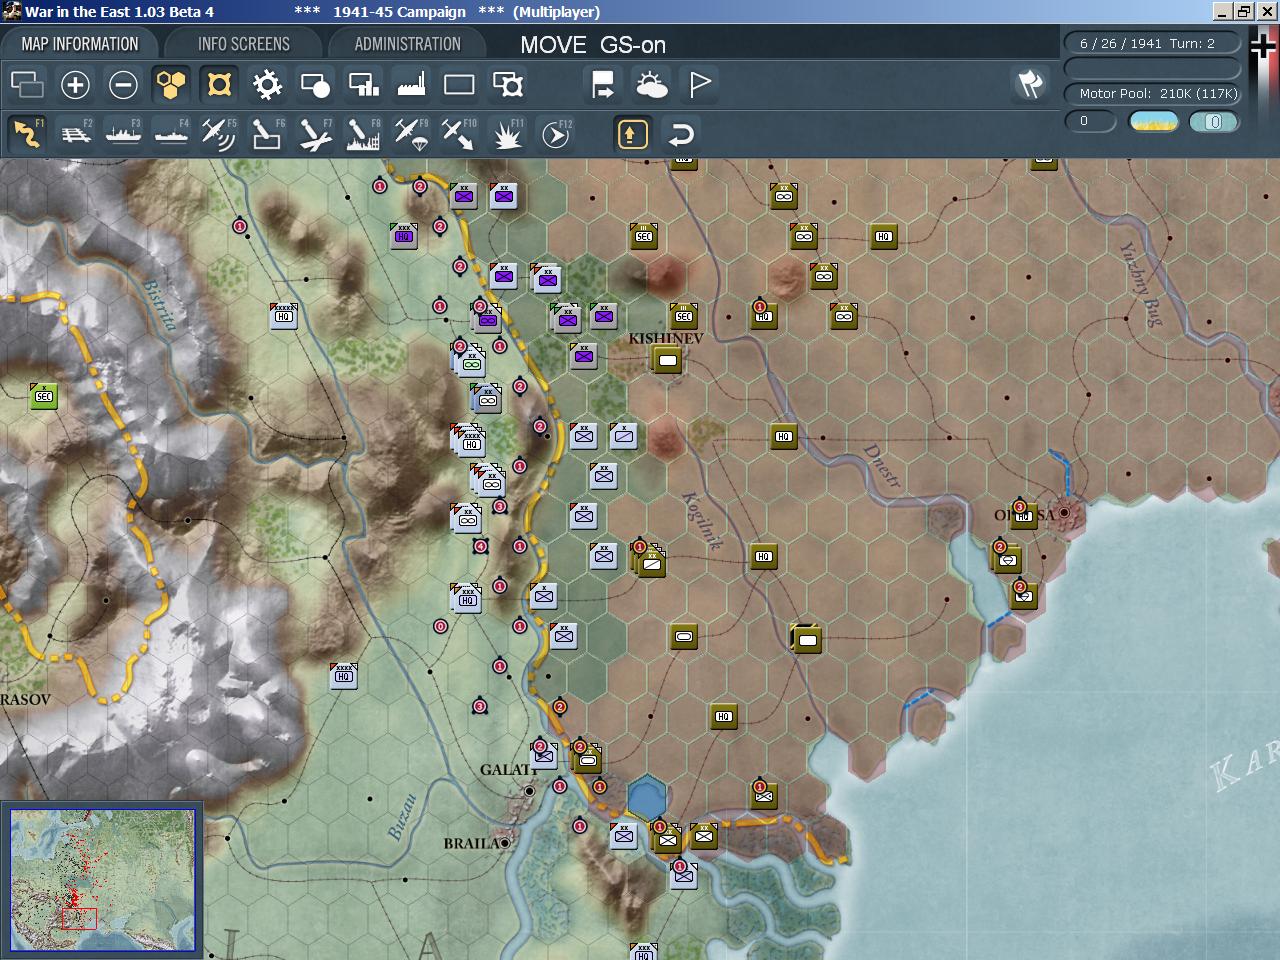Select Air Transfer mode (F10)

coord(459,134)
